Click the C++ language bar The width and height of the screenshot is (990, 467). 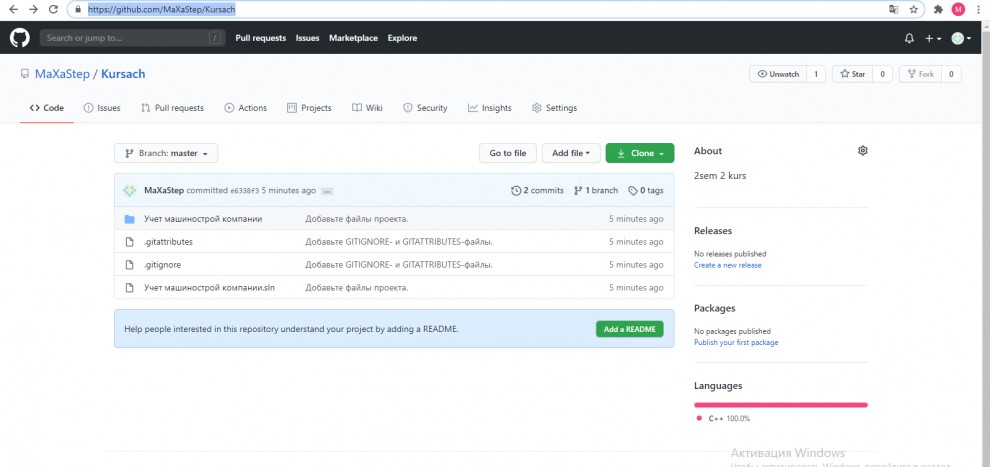click(780, 405)
